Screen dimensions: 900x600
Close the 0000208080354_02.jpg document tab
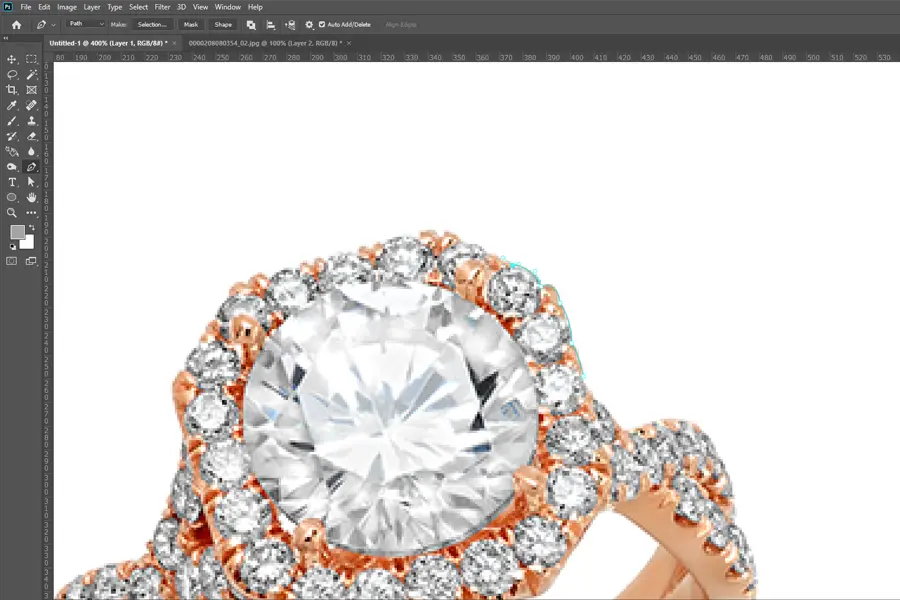[349, 43]
